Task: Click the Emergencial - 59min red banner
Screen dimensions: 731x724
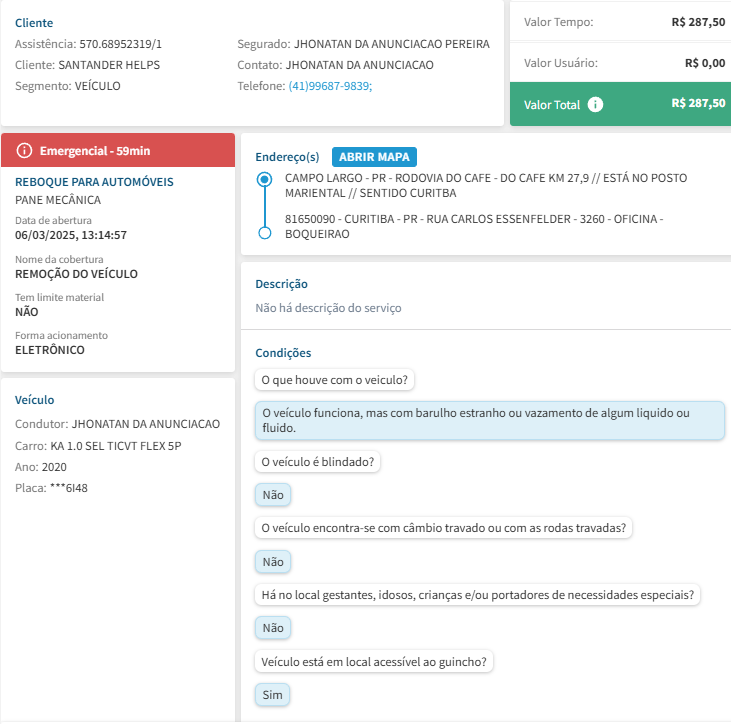Action: tap(118, 150)
